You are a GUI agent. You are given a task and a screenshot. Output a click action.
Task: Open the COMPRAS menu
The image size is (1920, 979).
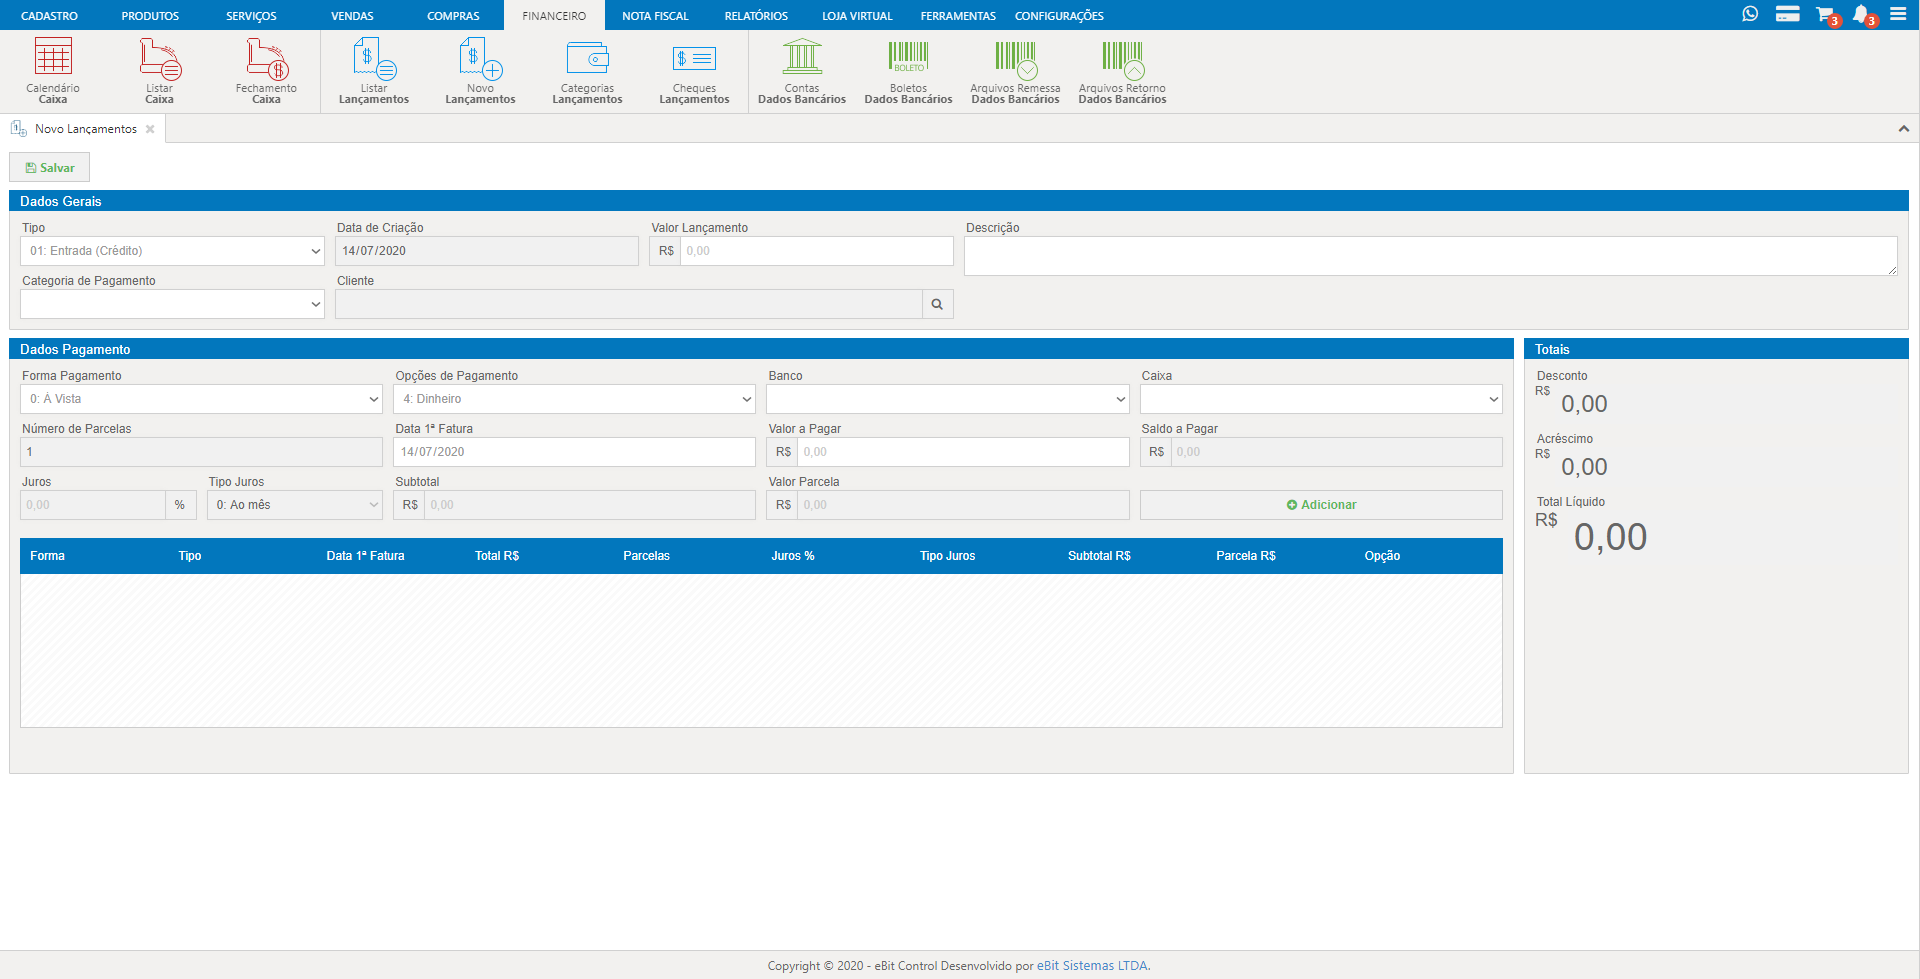tap(453, 16)
